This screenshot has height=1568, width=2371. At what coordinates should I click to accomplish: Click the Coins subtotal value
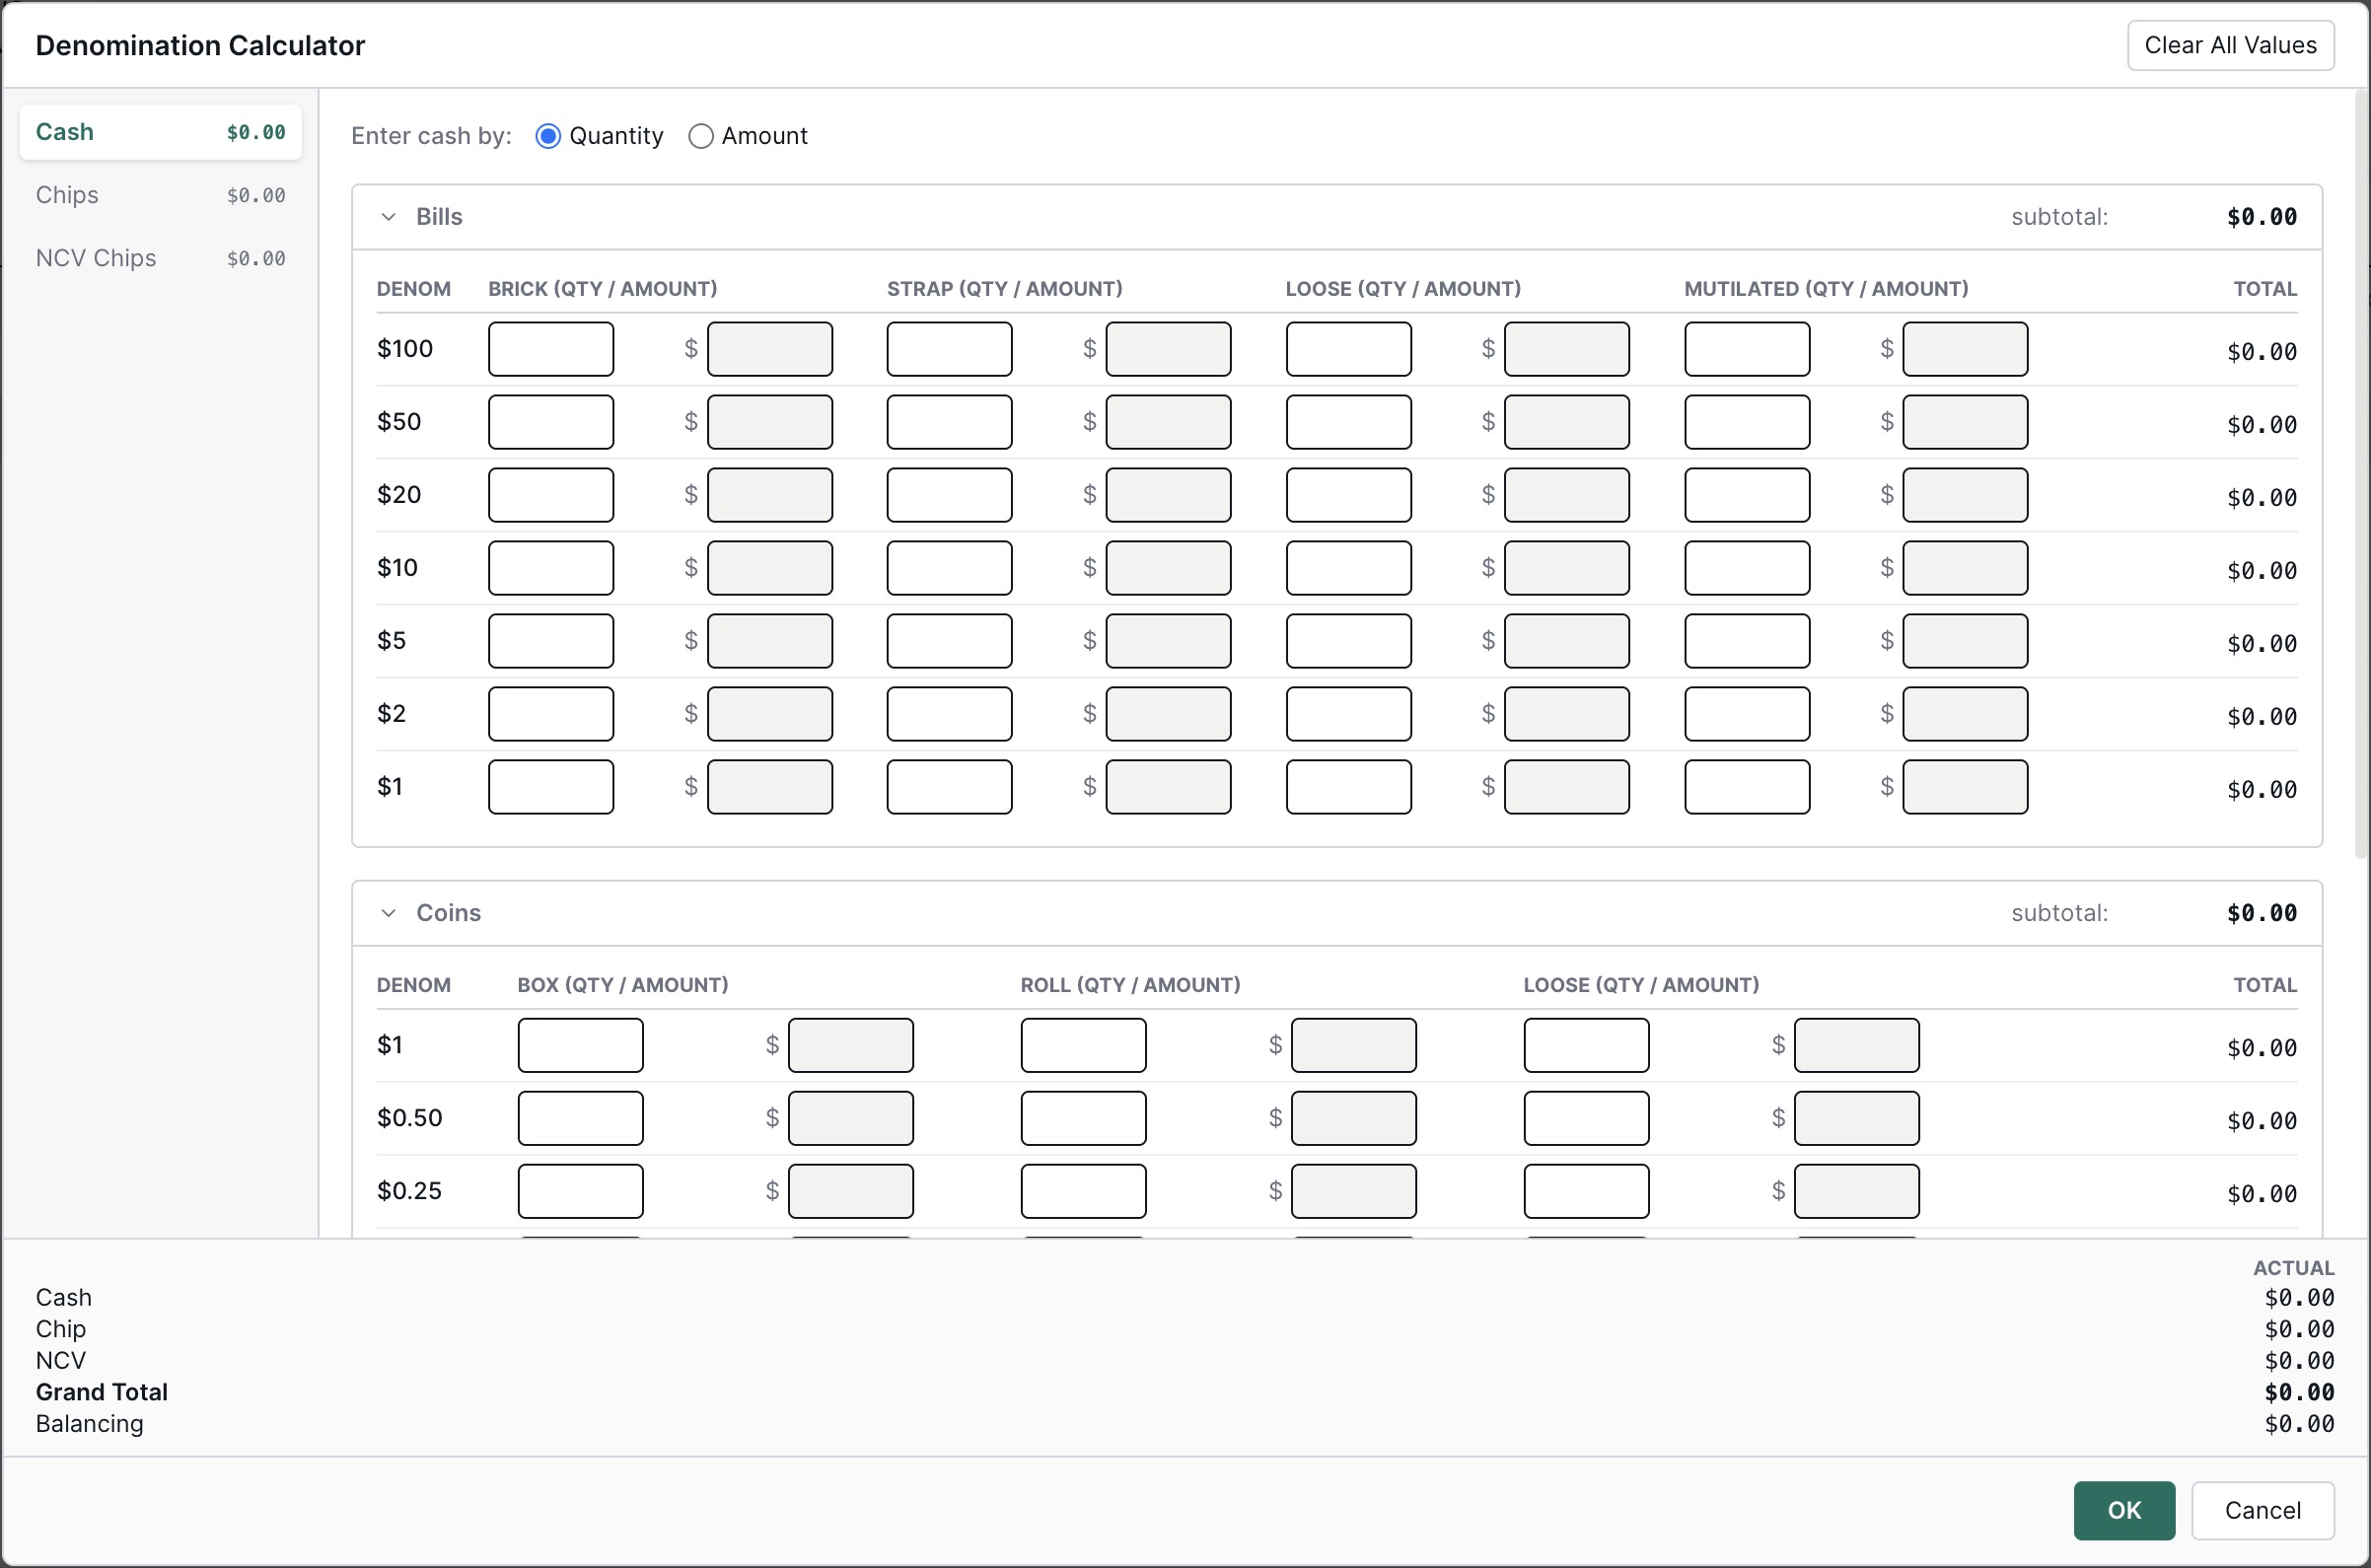point(2262,913)
